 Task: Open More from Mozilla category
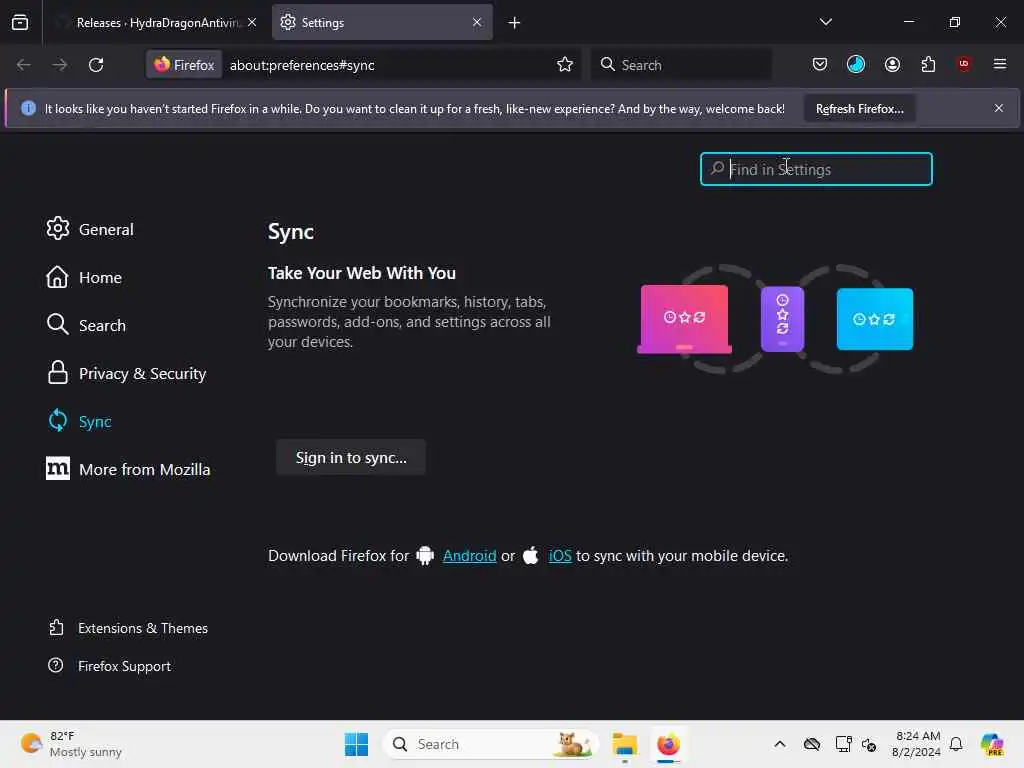[x=129, y=469]
